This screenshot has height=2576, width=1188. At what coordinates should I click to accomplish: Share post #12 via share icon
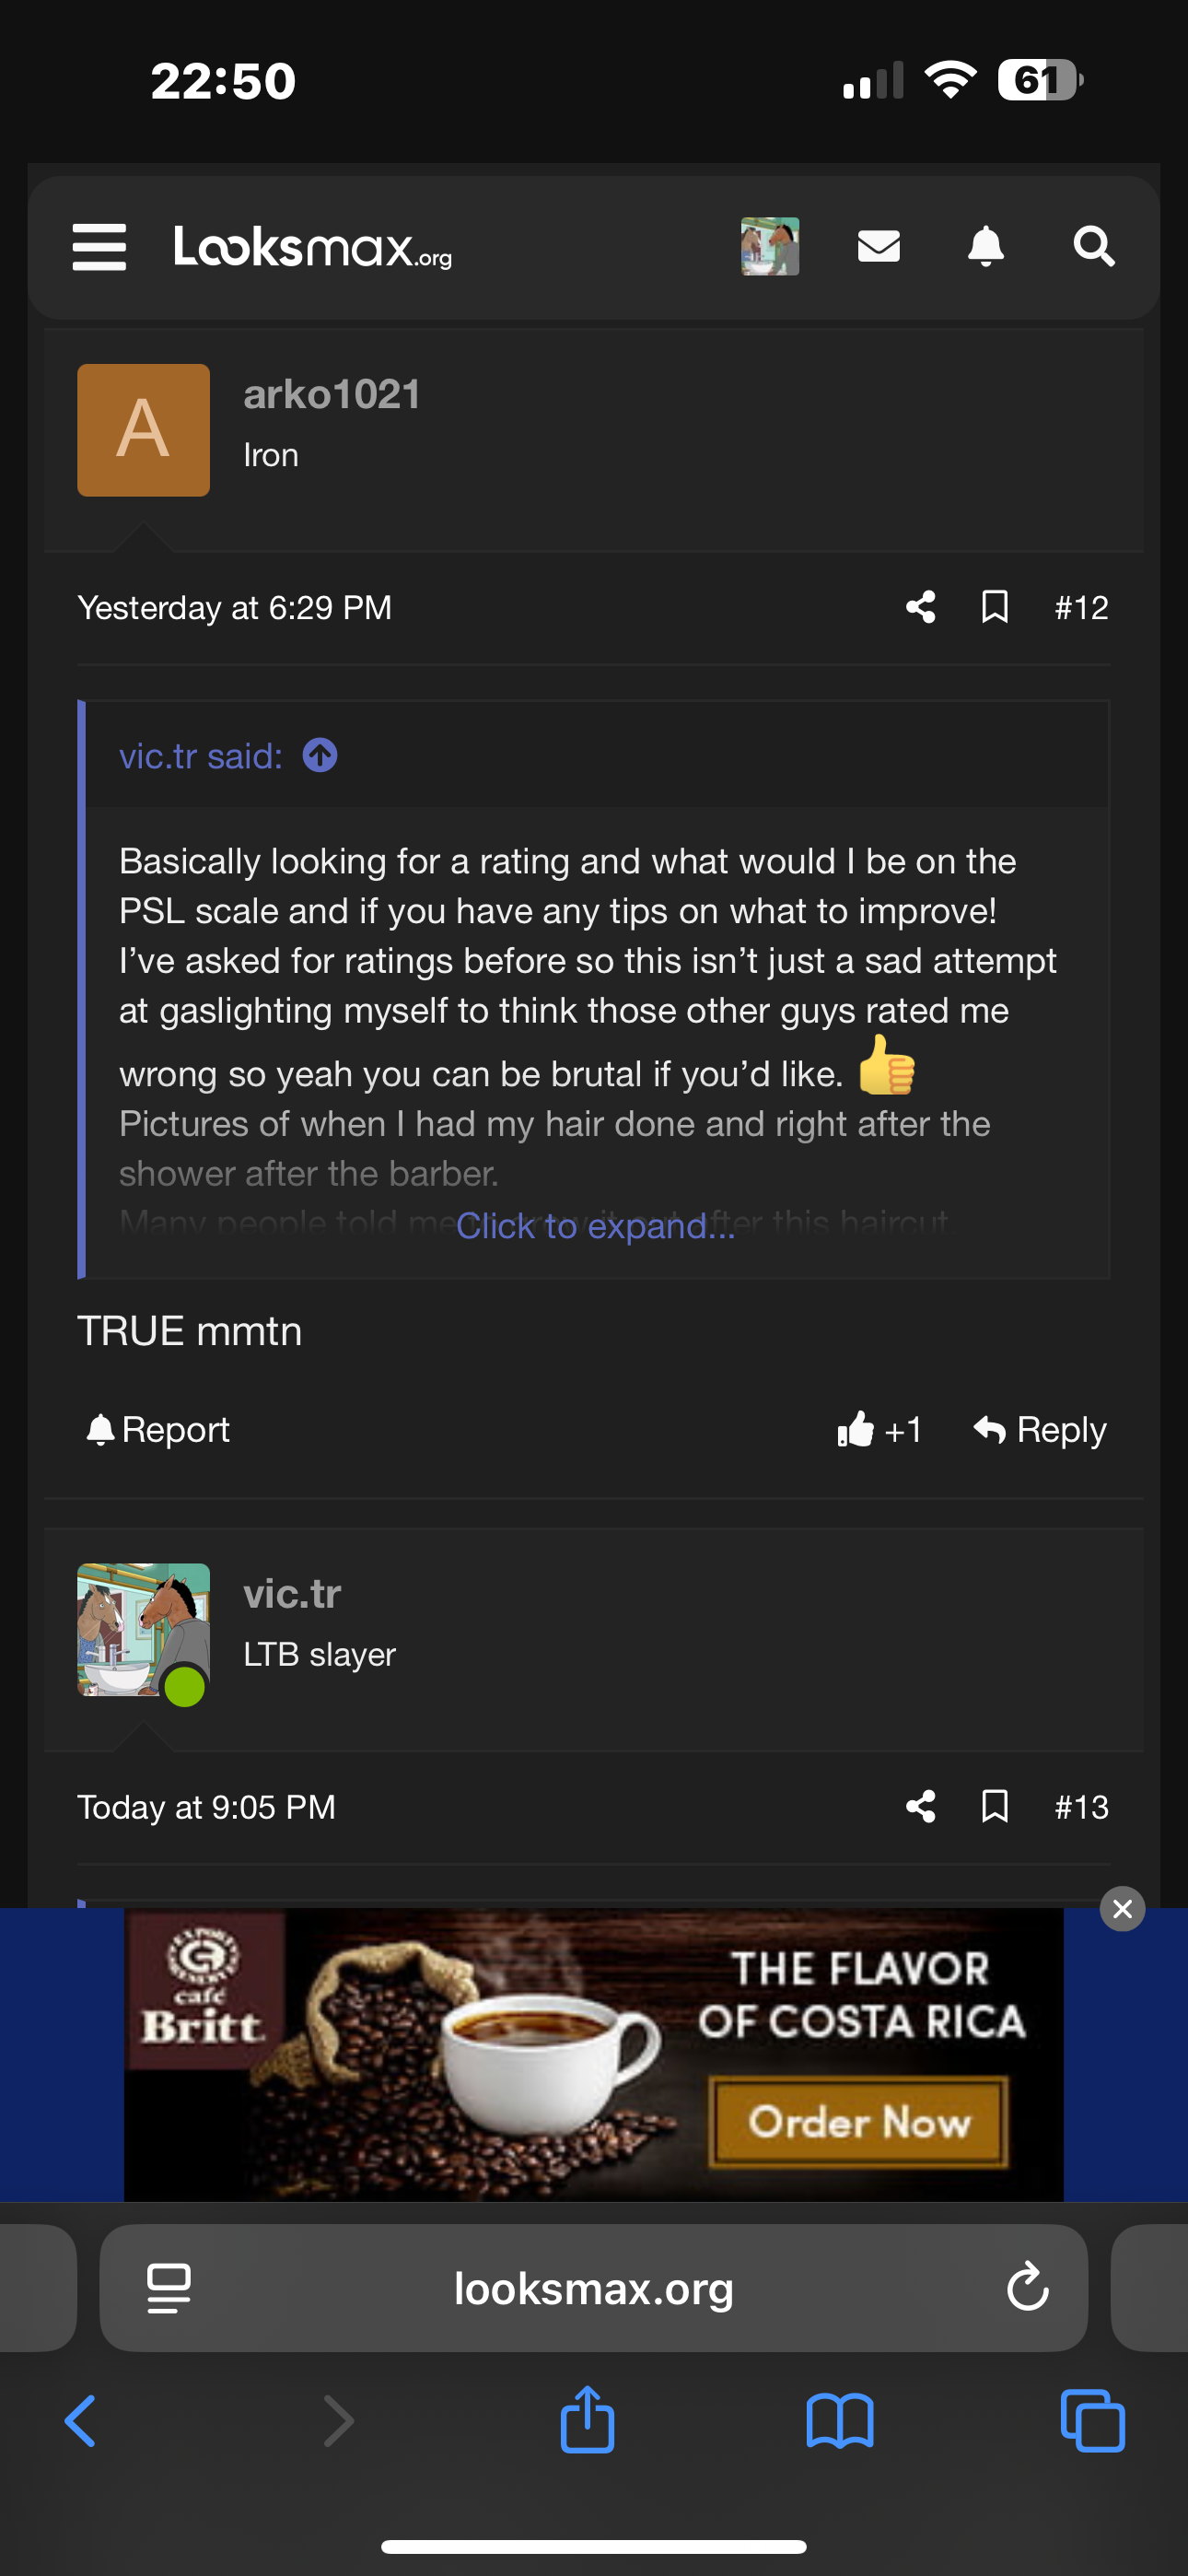click(x=920, y=607)
